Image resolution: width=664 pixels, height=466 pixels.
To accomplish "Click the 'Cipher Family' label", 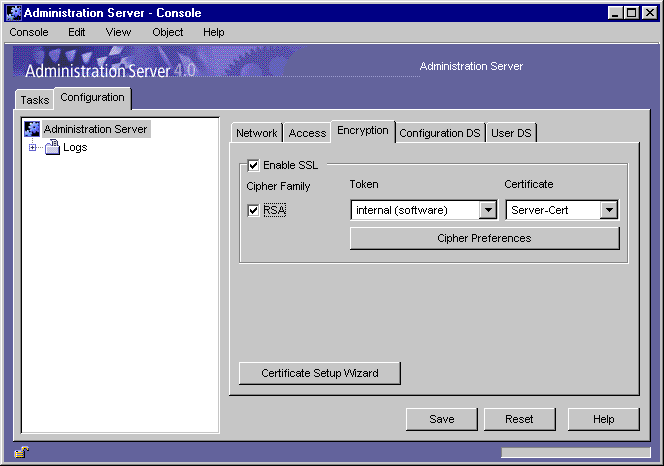I will tap(278, 186).
